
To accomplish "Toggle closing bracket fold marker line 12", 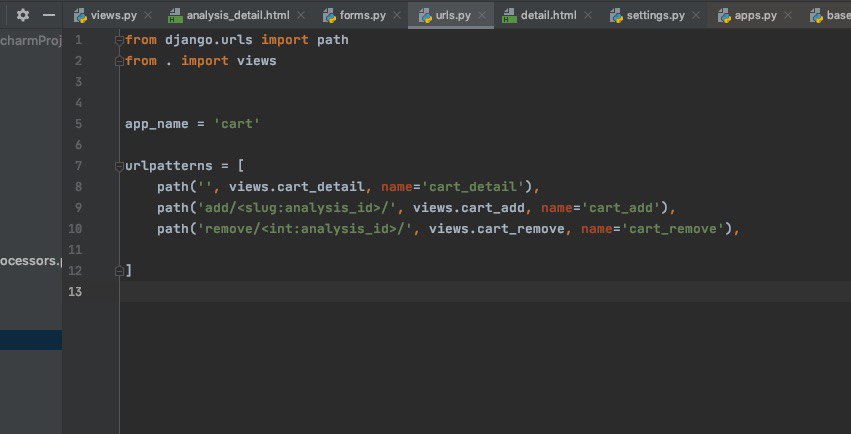I will pyautogui.click(x=119, y=271).
